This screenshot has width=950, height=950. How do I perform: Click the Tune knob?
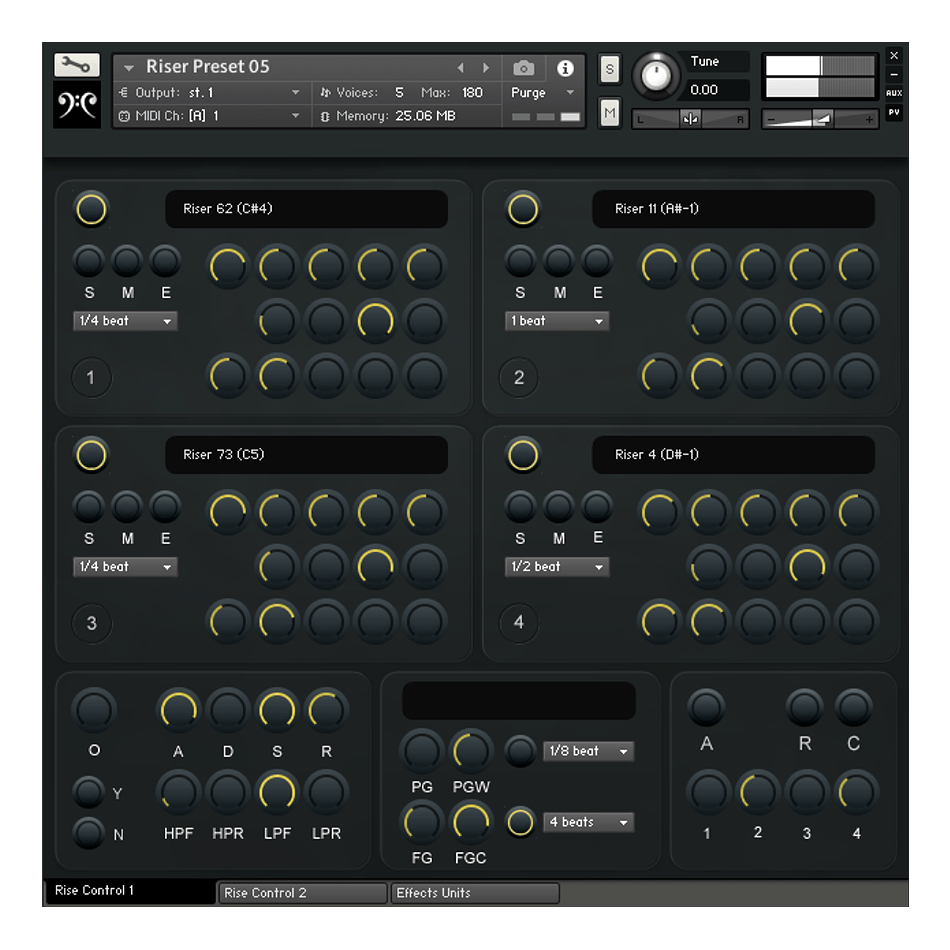click(x=656, y=76)
